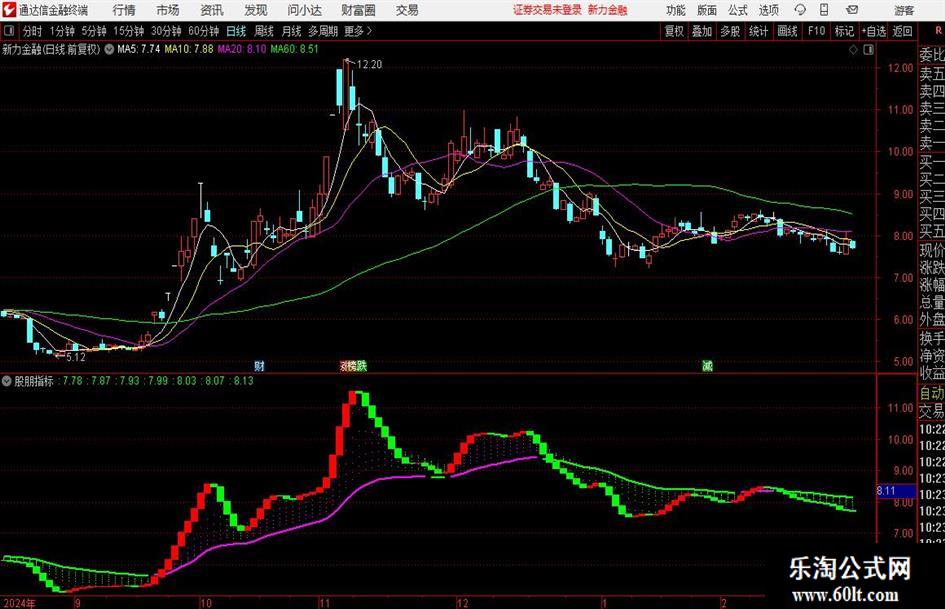Click the MA10: 7.88 label
This screenshot has width=945, height=609.
[189, 49]
